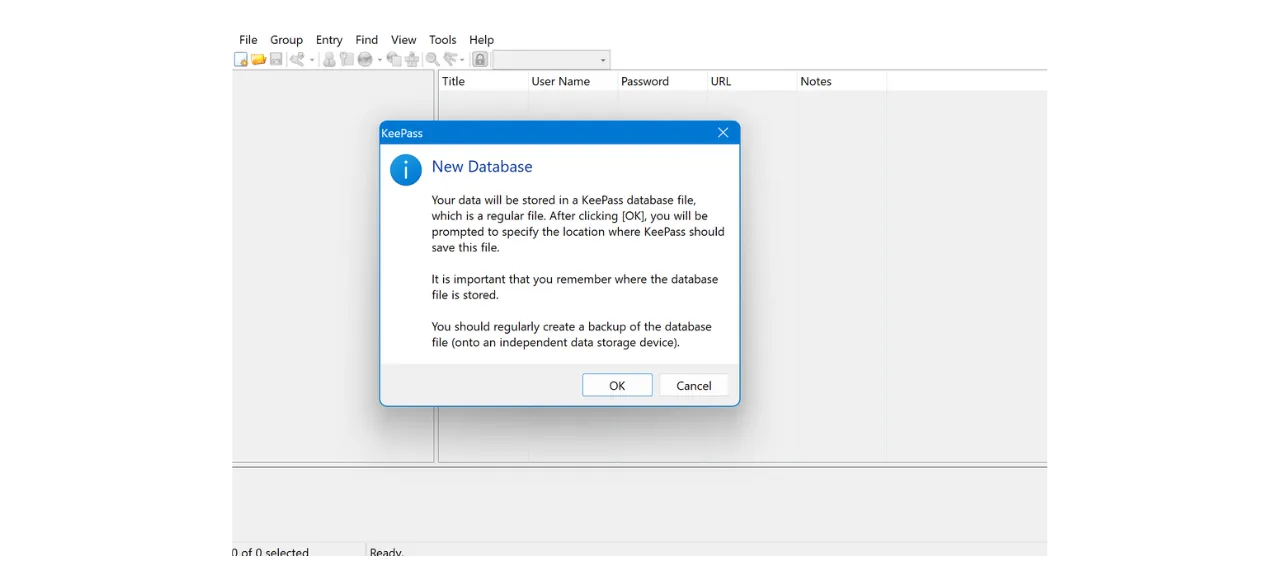The width and height of the screenshot is (1280, 586).
Task: Click the Lock Workspace padlock icon
Action: pos(480,58)
